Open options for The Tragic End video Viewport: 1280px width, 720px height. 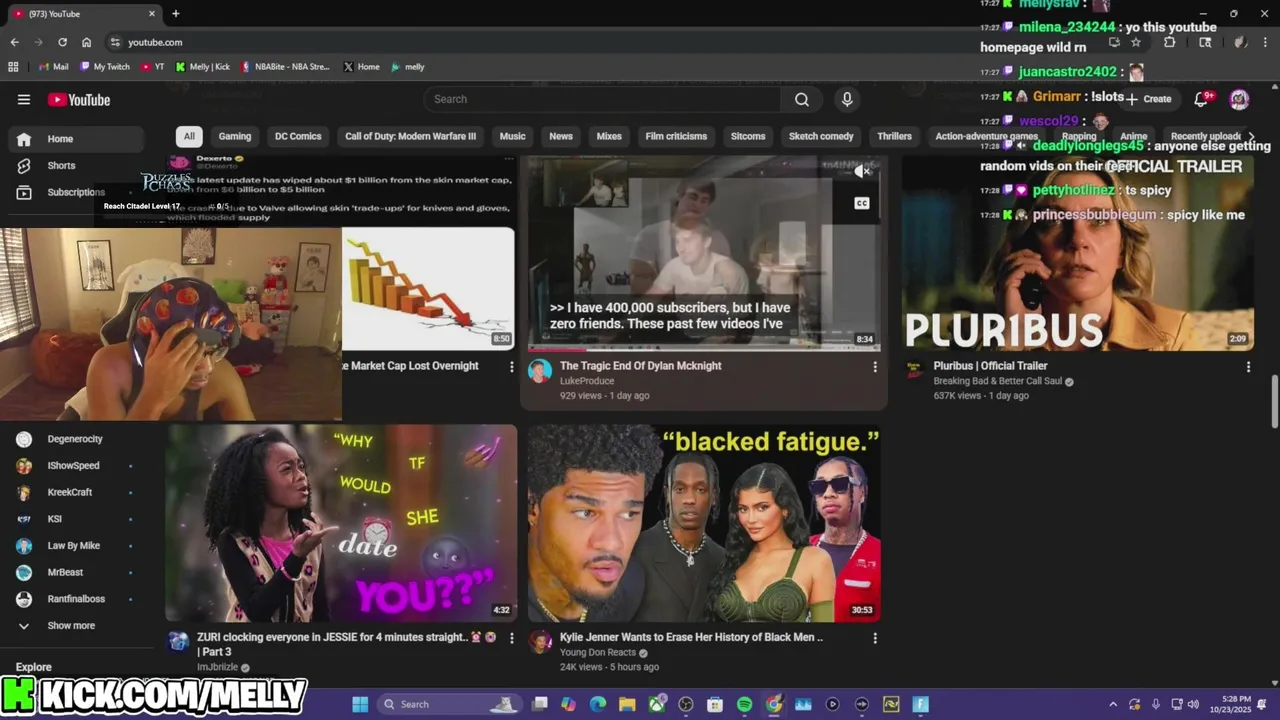pyautogui.click(x=875, y=367)
